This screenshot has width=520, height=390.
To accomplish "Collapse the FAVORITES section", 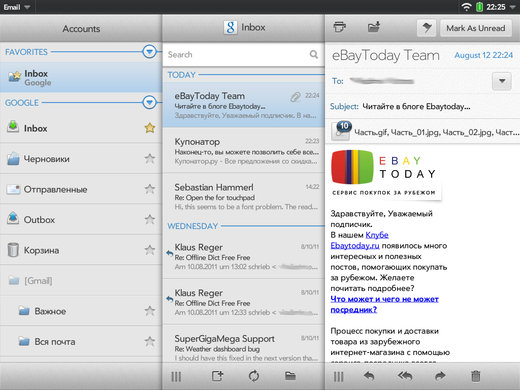I will [149, 52].
